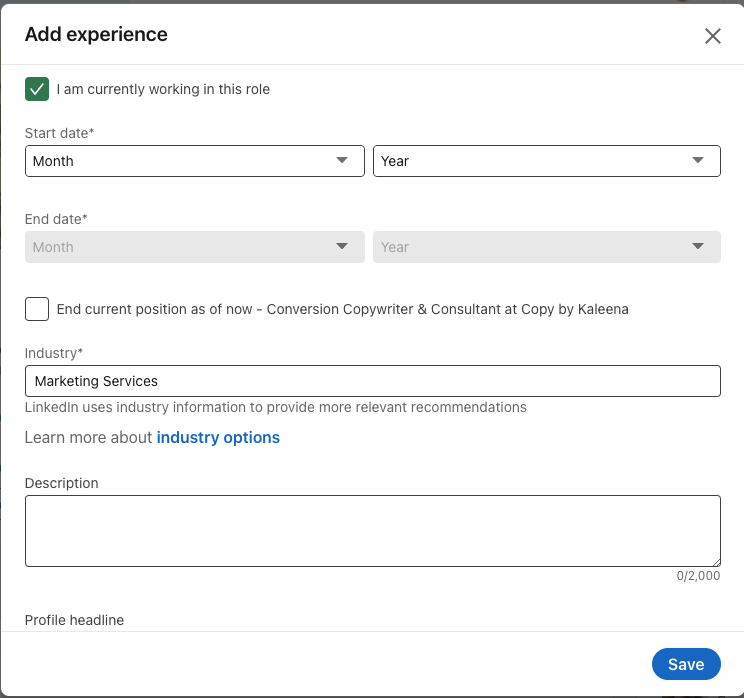This screenshot has width=744, height=698.
Task: Open the Start date Month dropdown
Action: (195, 161)
